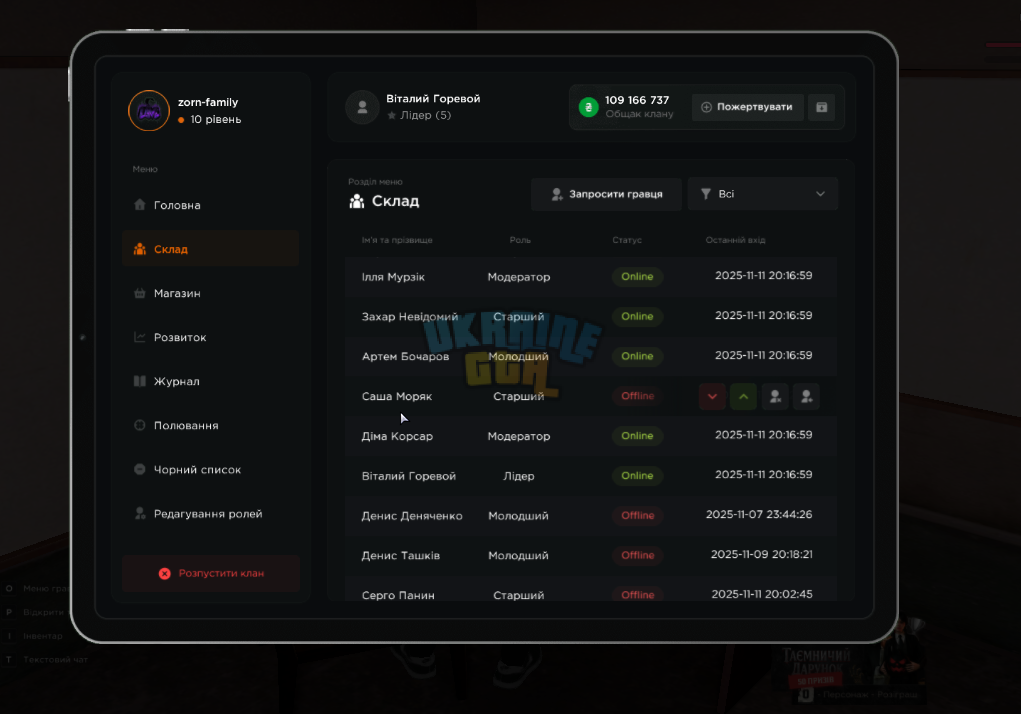Click the zorn-family clan avatar
Image resolution: width=1021 pixels, height=714 pixels.
[149, 111]
